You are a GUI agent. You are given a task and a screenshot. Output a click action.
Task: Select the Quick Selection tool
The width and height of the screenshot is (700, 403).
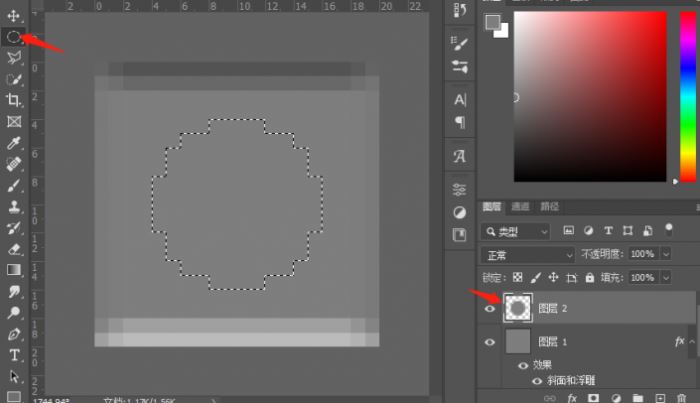(14, 79)
